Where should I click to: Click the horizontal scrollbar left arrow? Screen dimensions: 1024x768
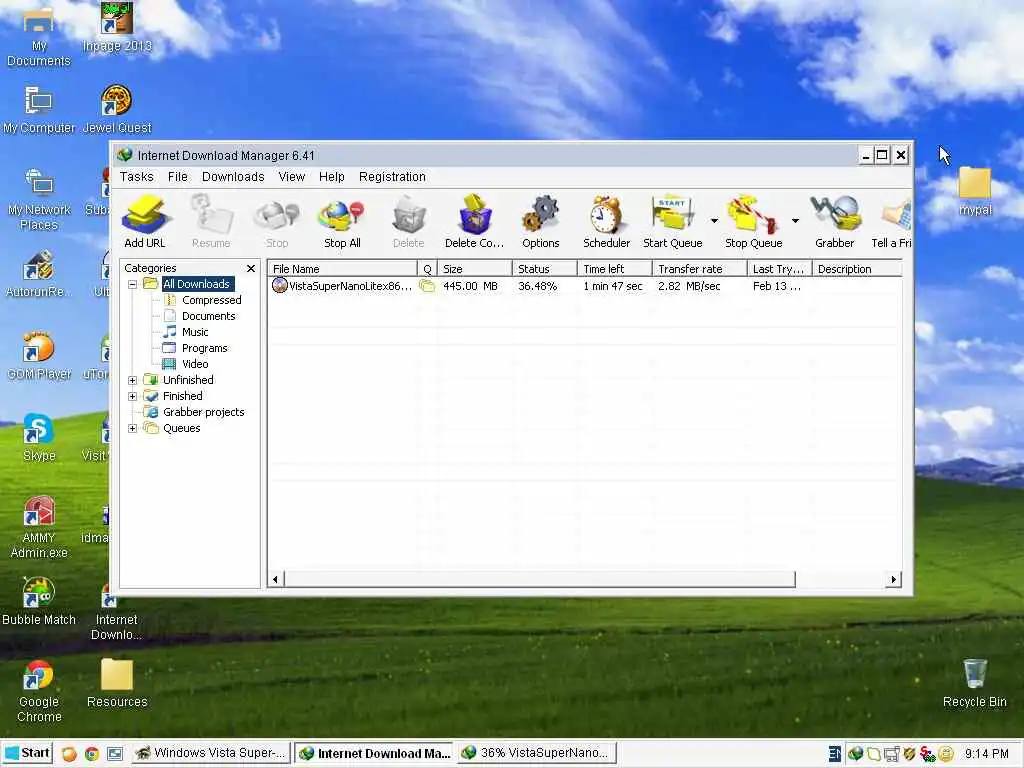pyautogui.click(x=276, y=579)
